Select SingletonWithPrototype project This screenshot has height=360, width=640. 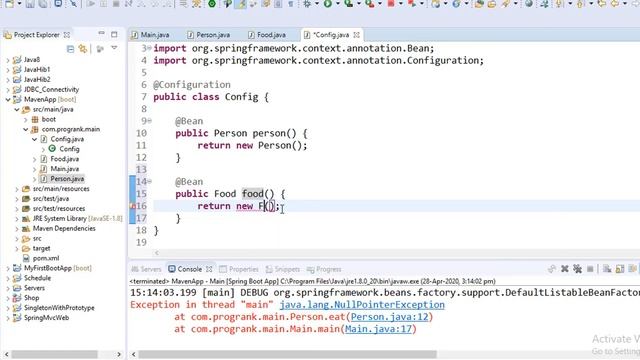(x=59, y=308)
